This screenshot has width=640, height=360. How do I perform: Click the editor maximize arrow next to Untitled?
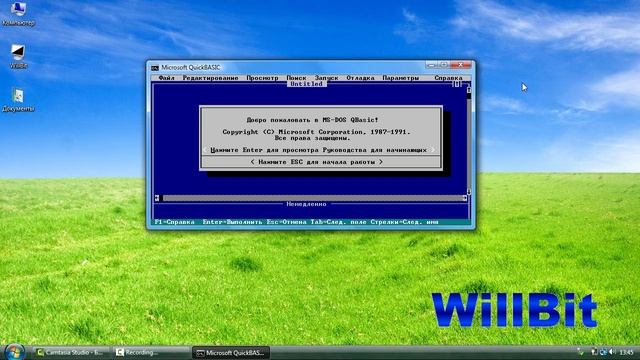[457, 84]
